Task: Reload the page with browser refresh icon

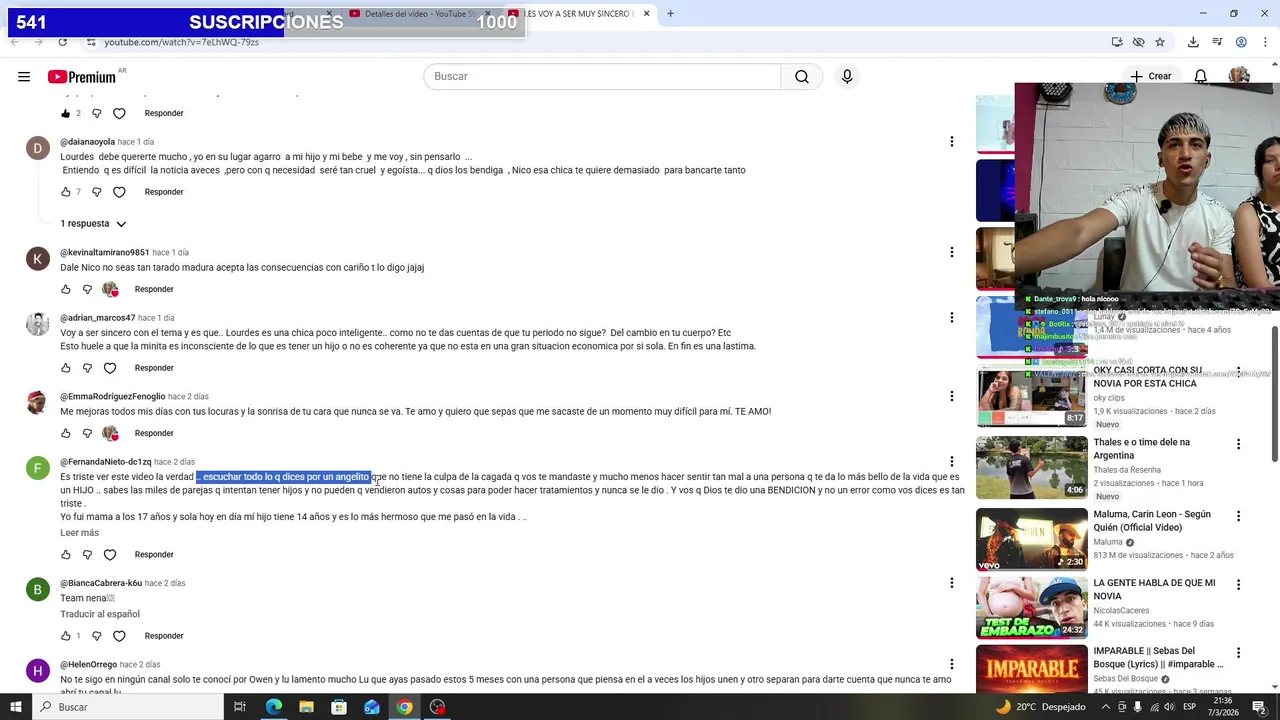Action: coord(62,42)
